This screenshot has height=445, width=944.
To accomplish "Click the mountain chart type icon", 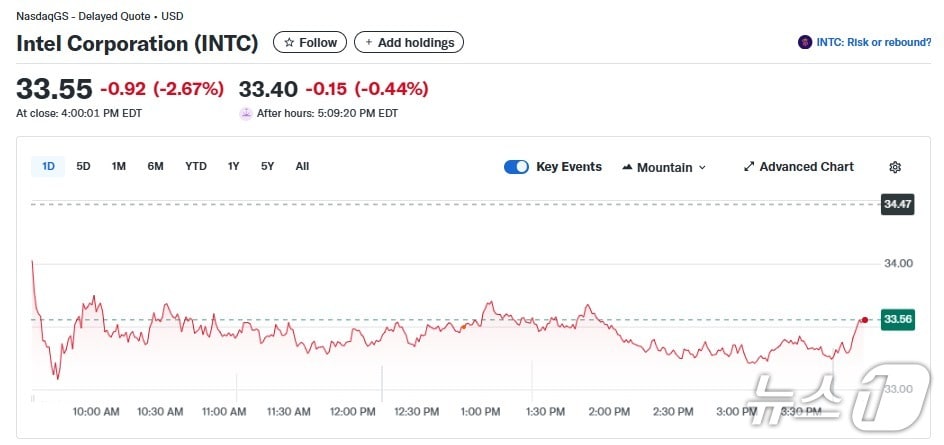I will (x=627, y=167).
